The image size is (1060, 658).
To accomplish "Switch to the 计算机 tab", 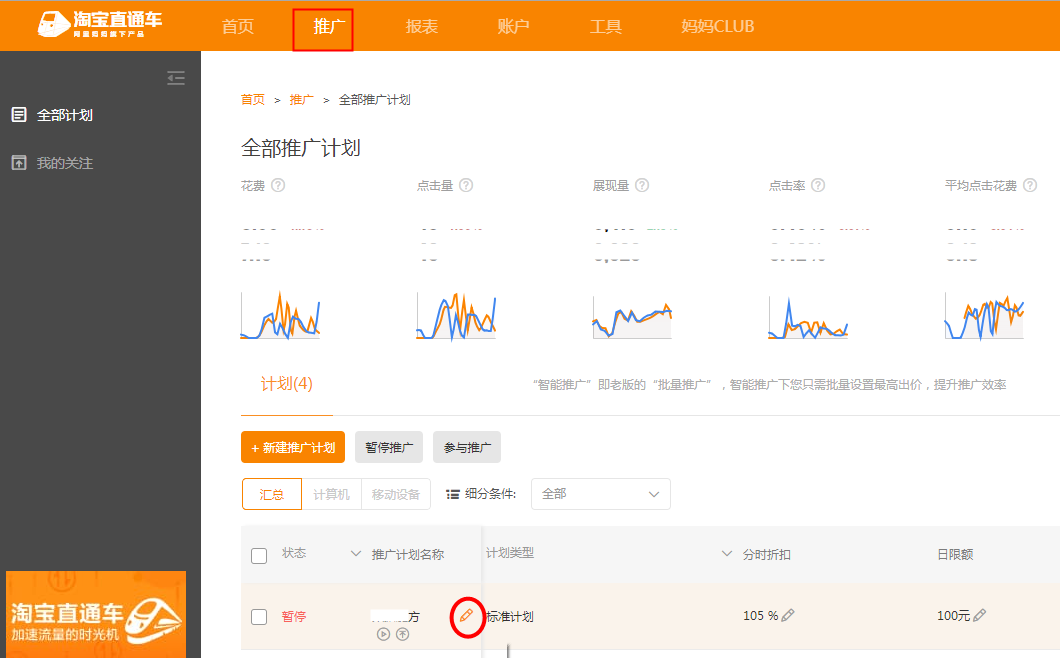I will (x=331, y=494).
